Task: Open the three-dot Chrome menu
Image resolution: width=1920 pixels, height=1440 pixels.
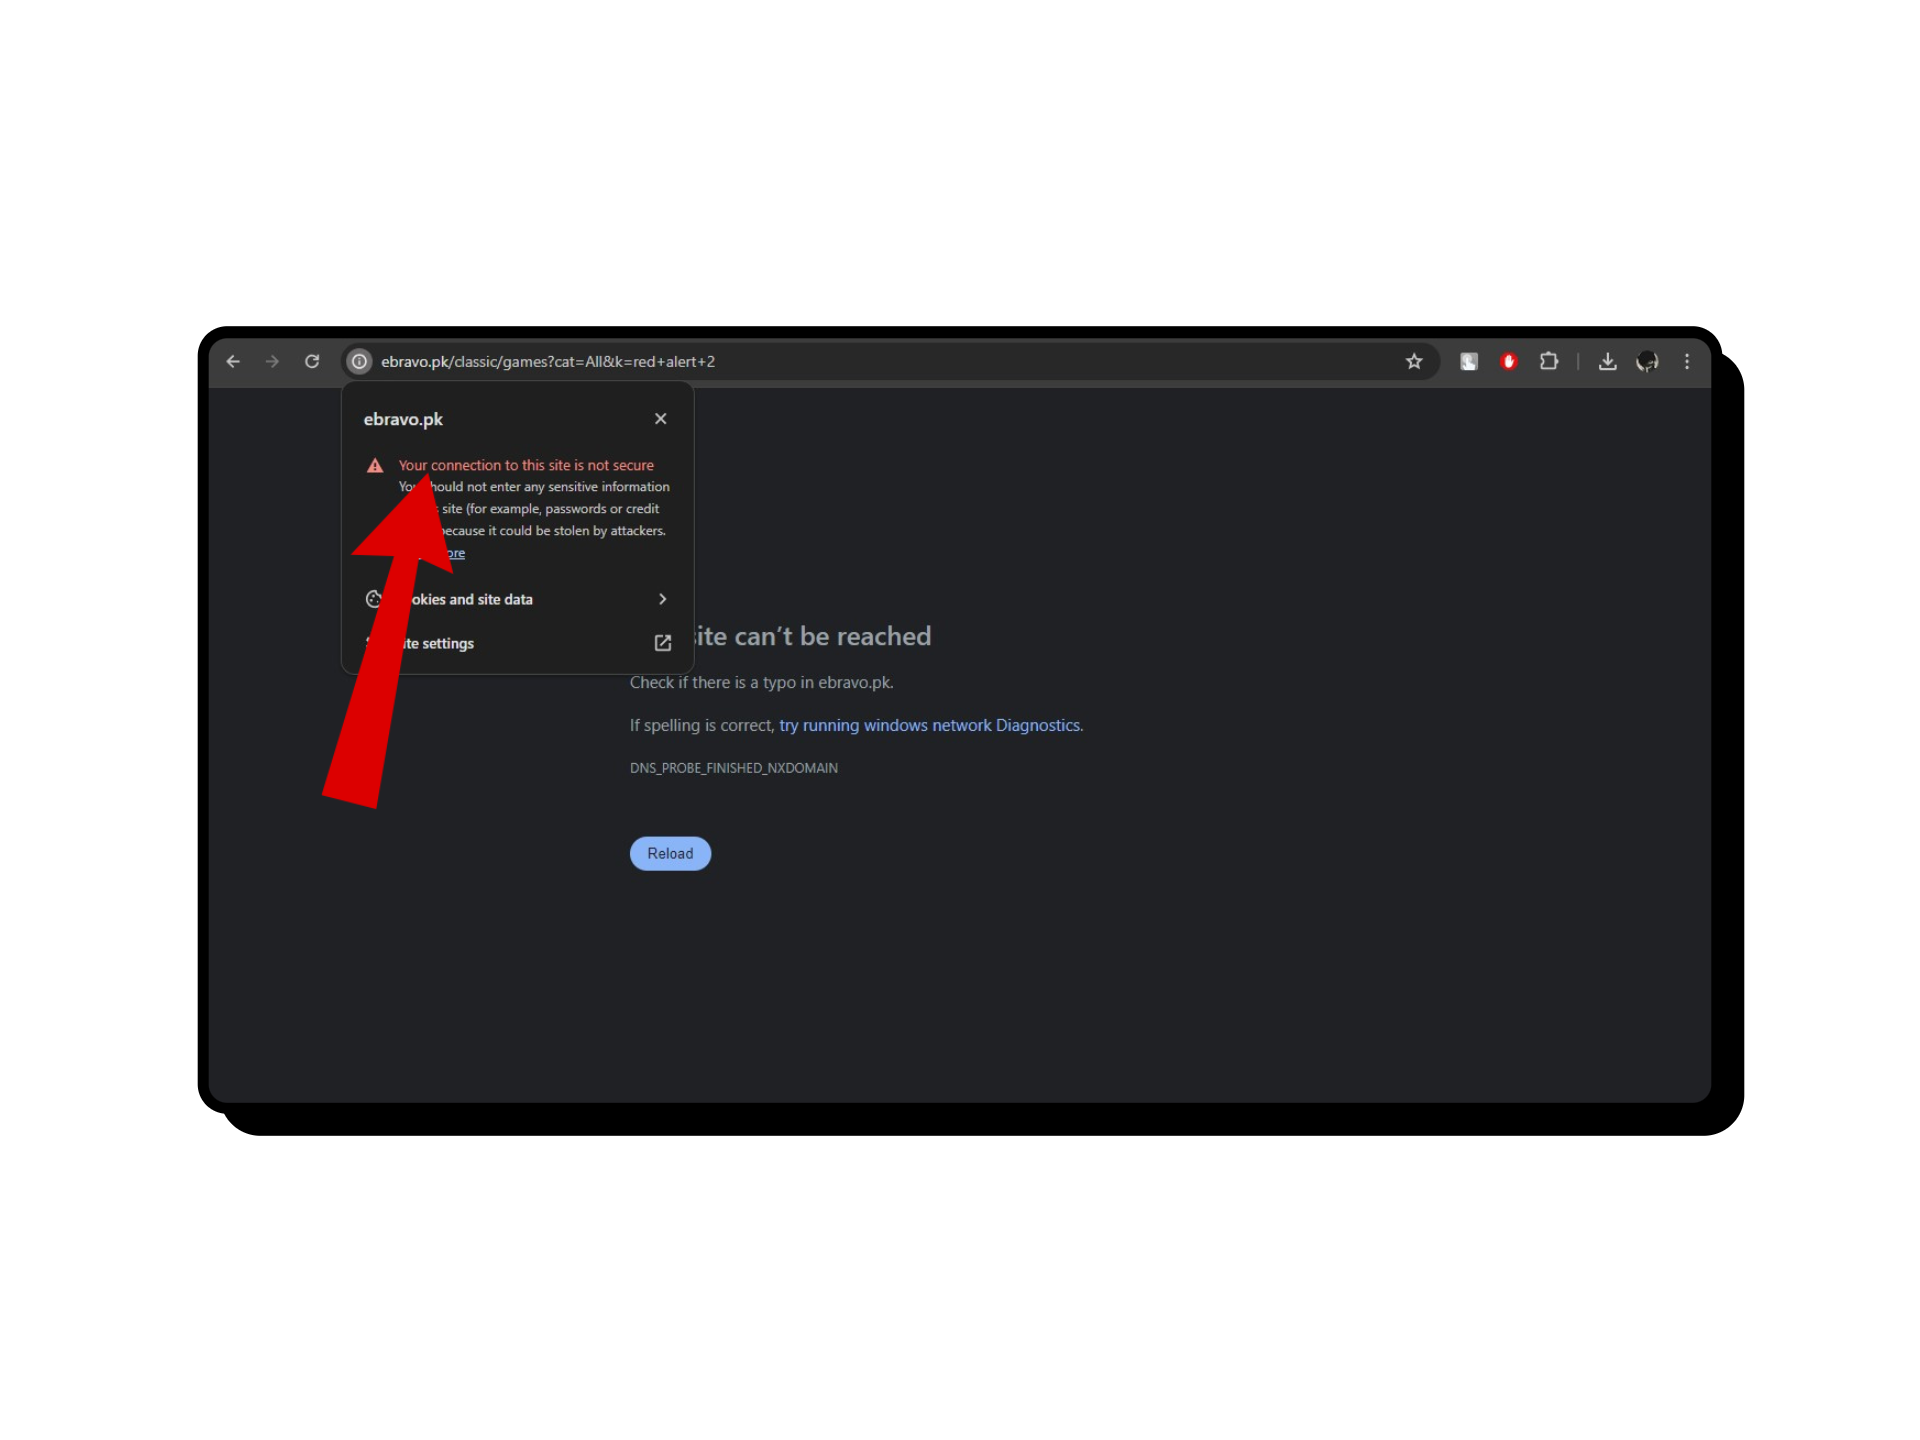Action: 1686,361
